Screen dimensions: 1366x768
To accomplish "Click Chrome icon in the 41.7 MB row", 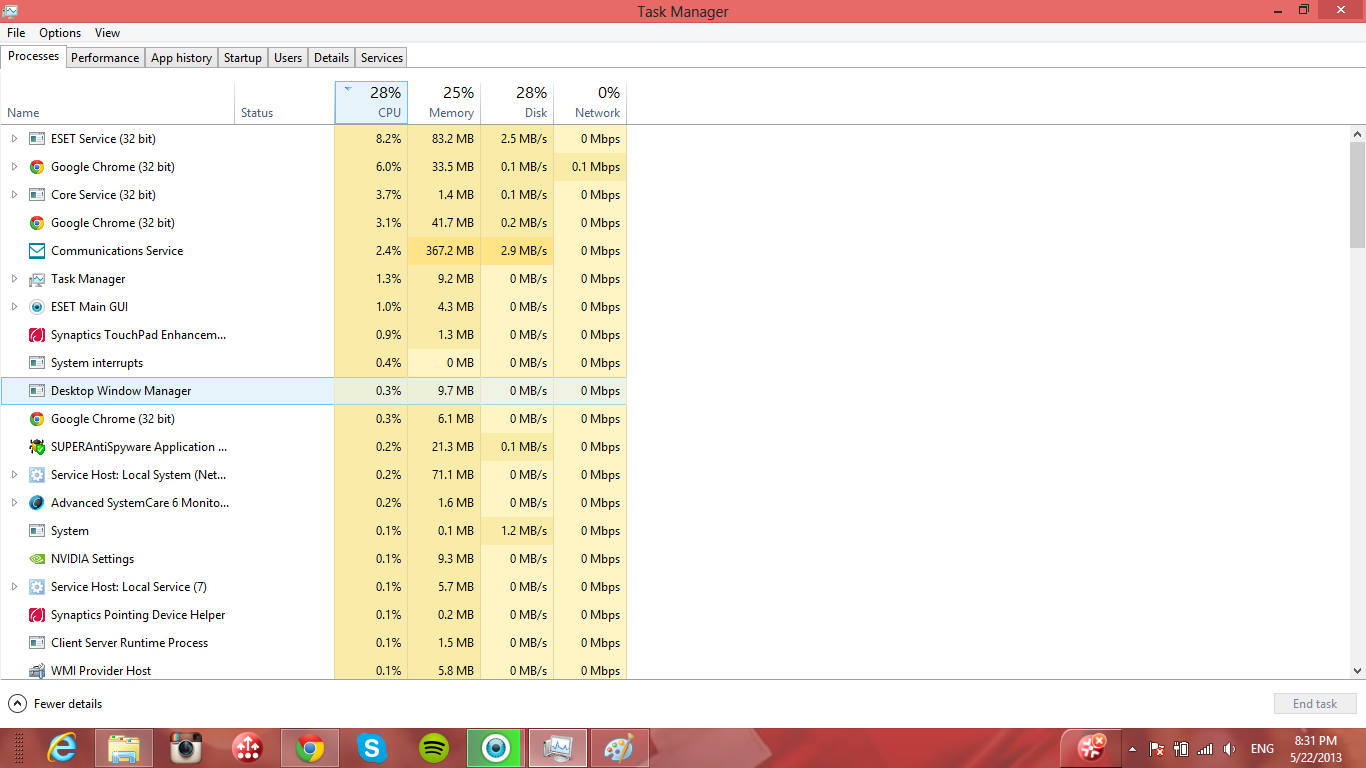I will tap(37, 223).
